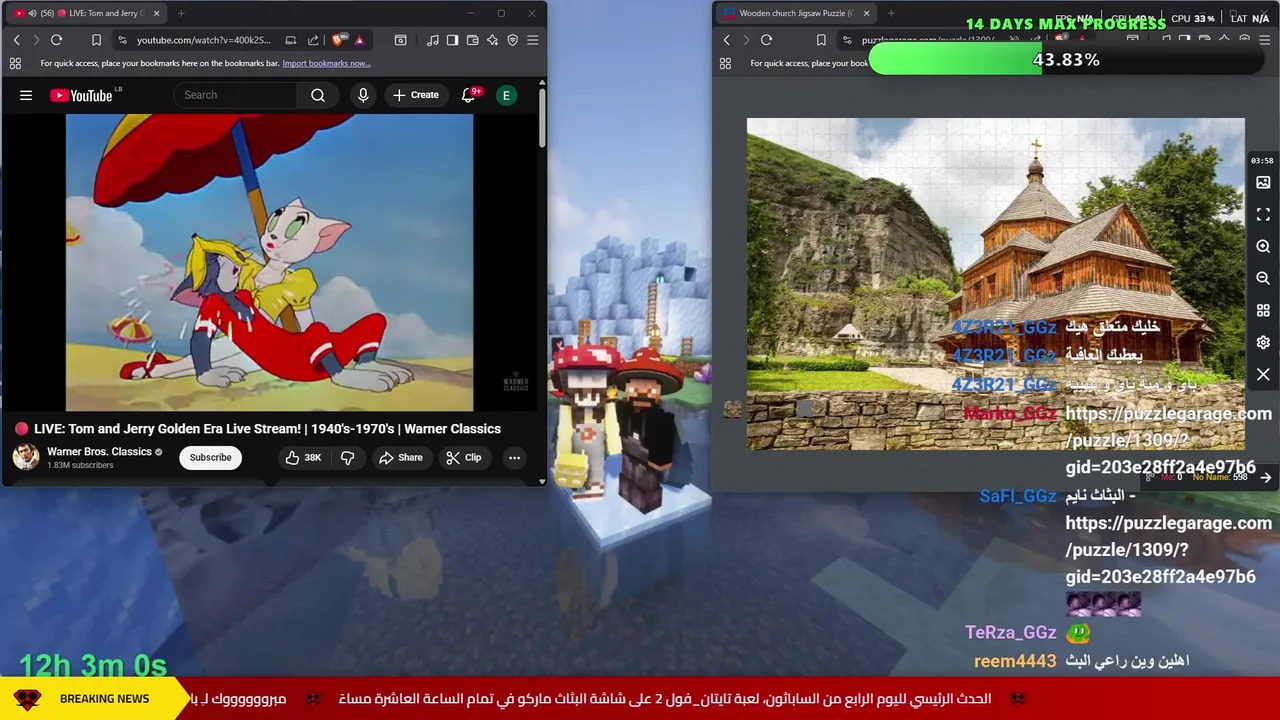Close the 'LIVE: Tom and Jerry' tab
Image resolution: width=1280 pixels, height=720 pixels.
156,13
